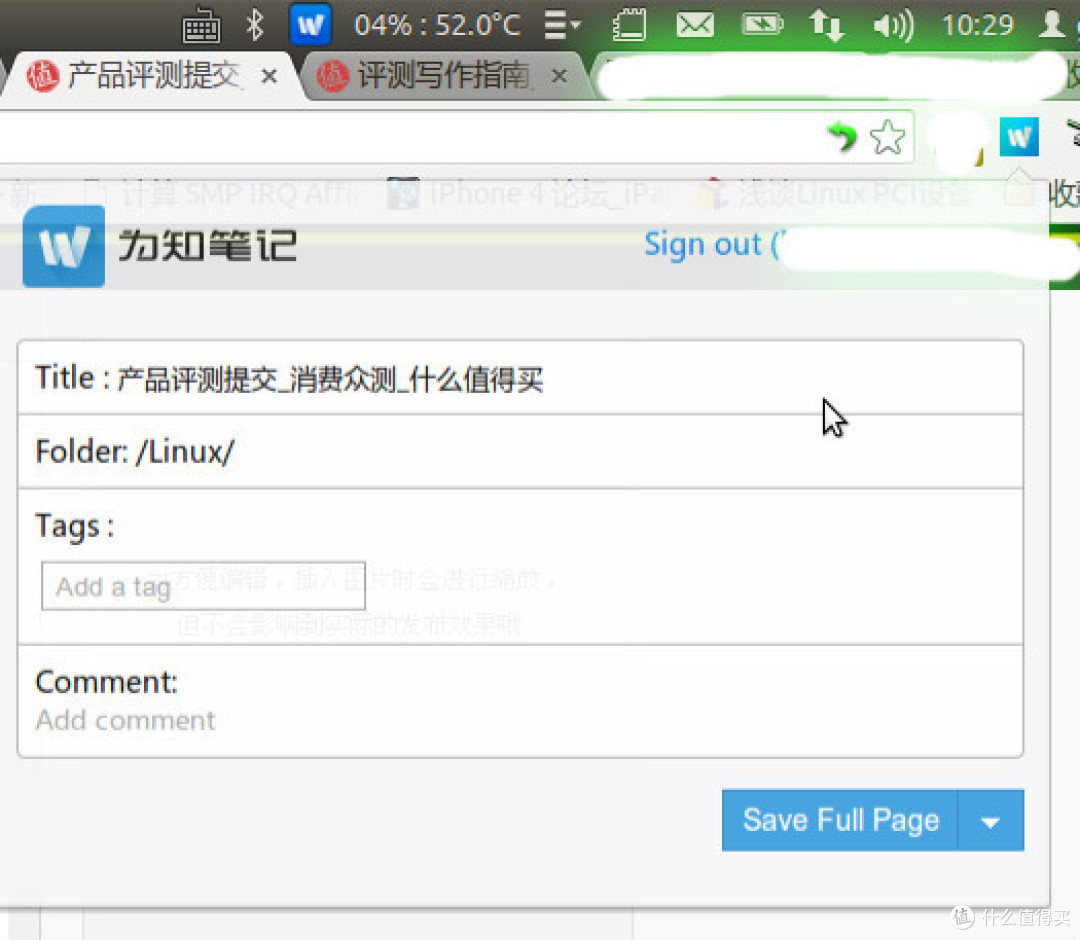
Task: Open the 浅谈Linux PCI设备 bookmark
Action: click(835, 194)
